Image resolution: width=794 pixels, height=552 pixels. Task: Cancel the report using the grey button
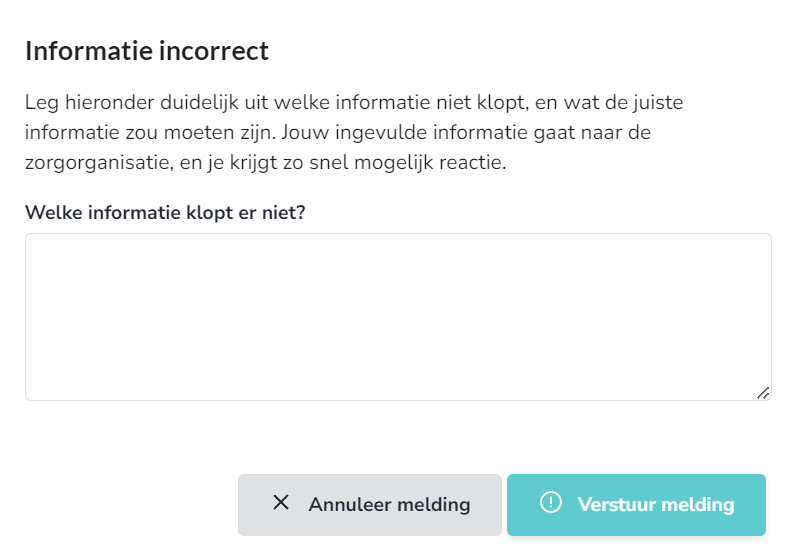[370, 505]
